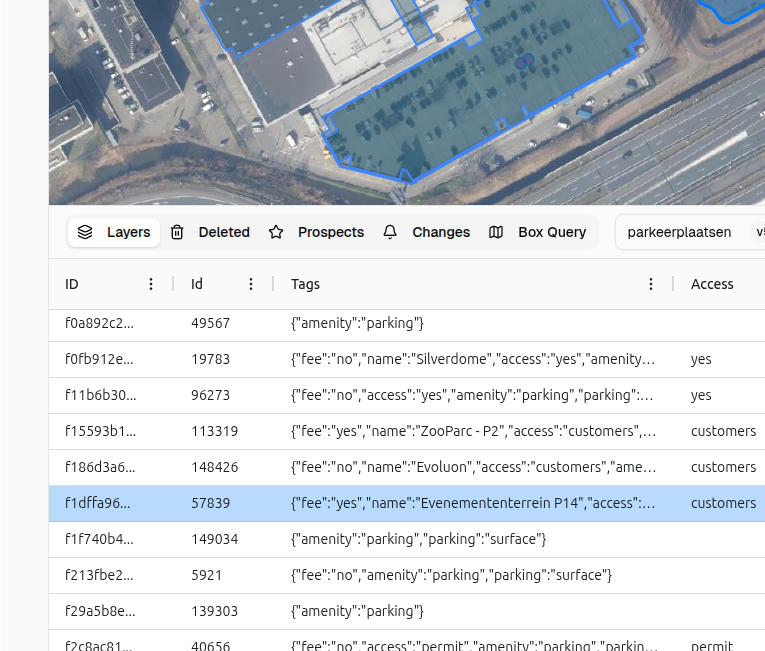
Task: Click Id value 57839
Action: tap(210, 503)
